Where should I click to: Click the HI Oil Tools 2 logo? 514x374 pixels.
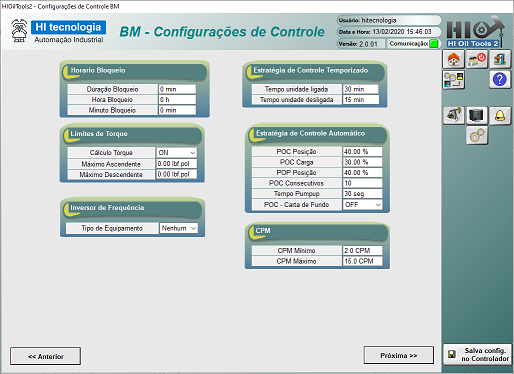pyautogui.click(x=476, y=32)
